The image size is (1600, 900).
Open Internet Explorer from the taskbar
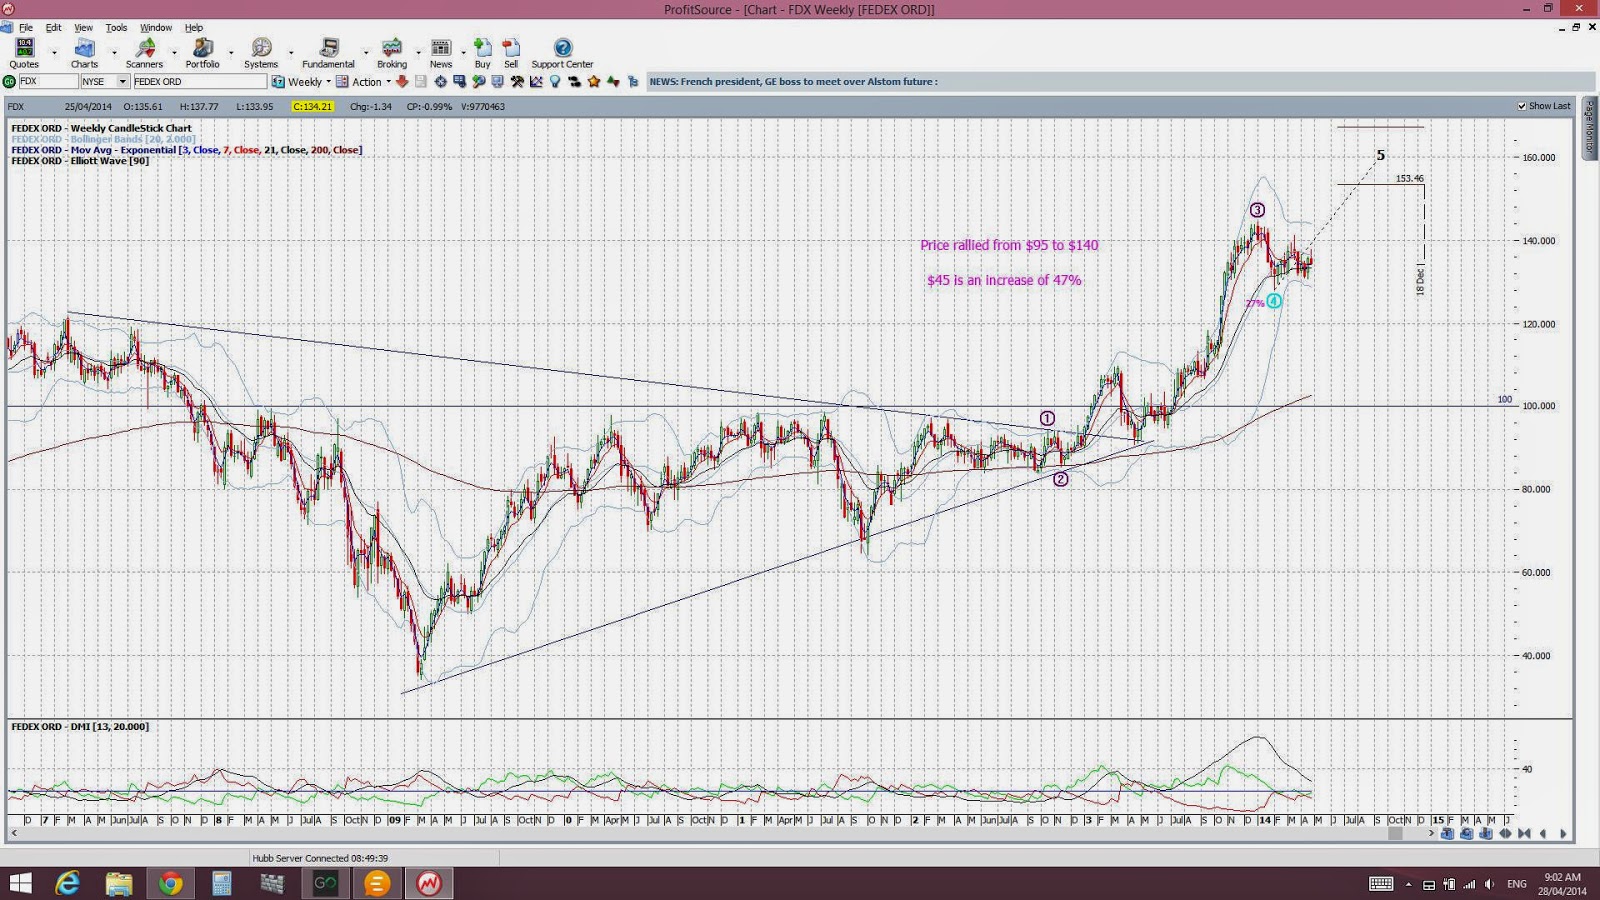pyautogui.click(x=67, y=883)
